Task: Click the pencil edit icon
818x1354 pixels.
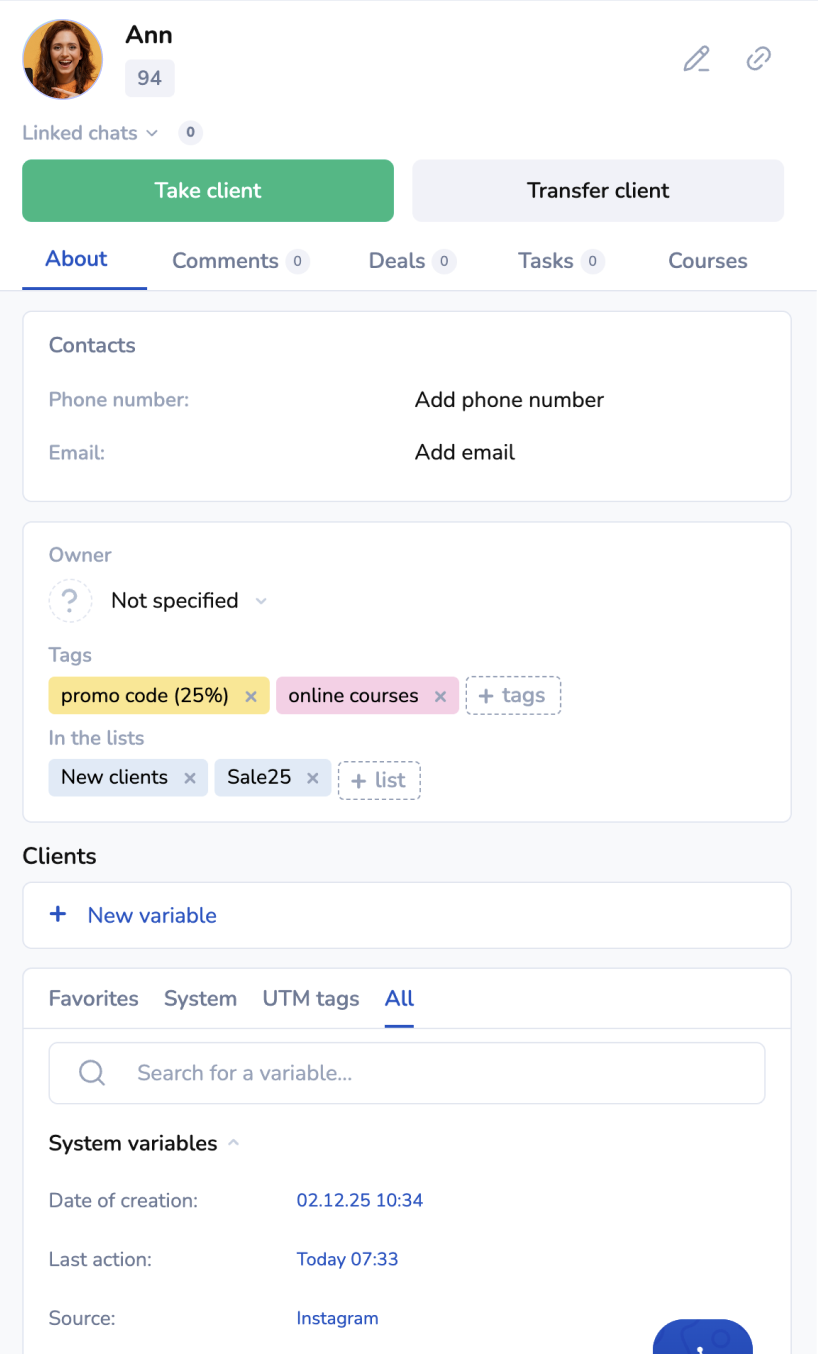Action: point(696,59)
